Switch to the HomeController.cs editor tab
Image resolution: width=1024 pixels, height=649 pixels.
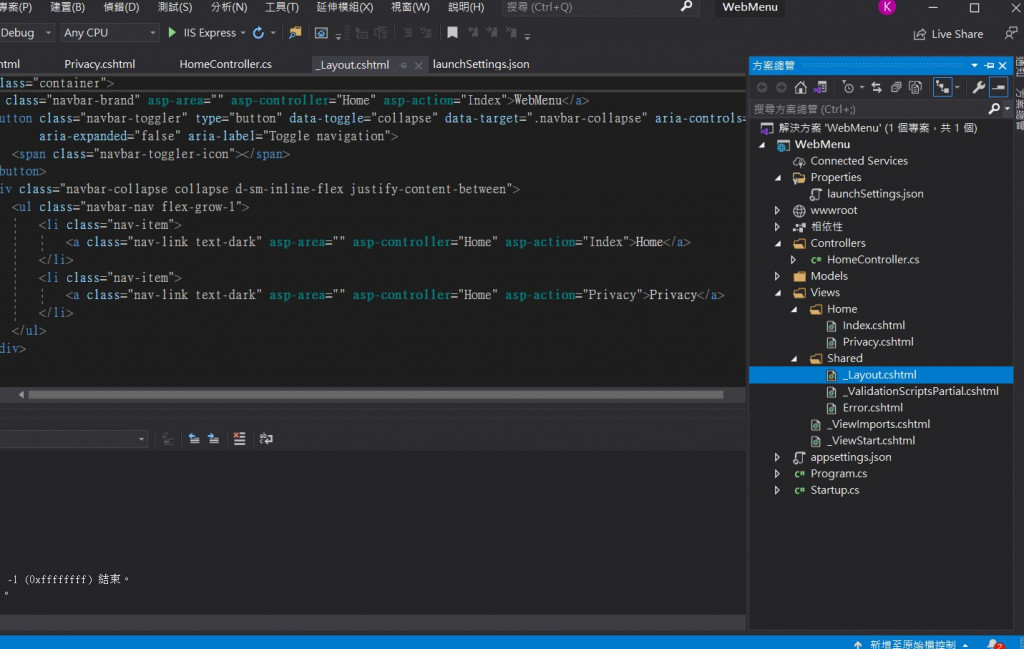point(225,64)
